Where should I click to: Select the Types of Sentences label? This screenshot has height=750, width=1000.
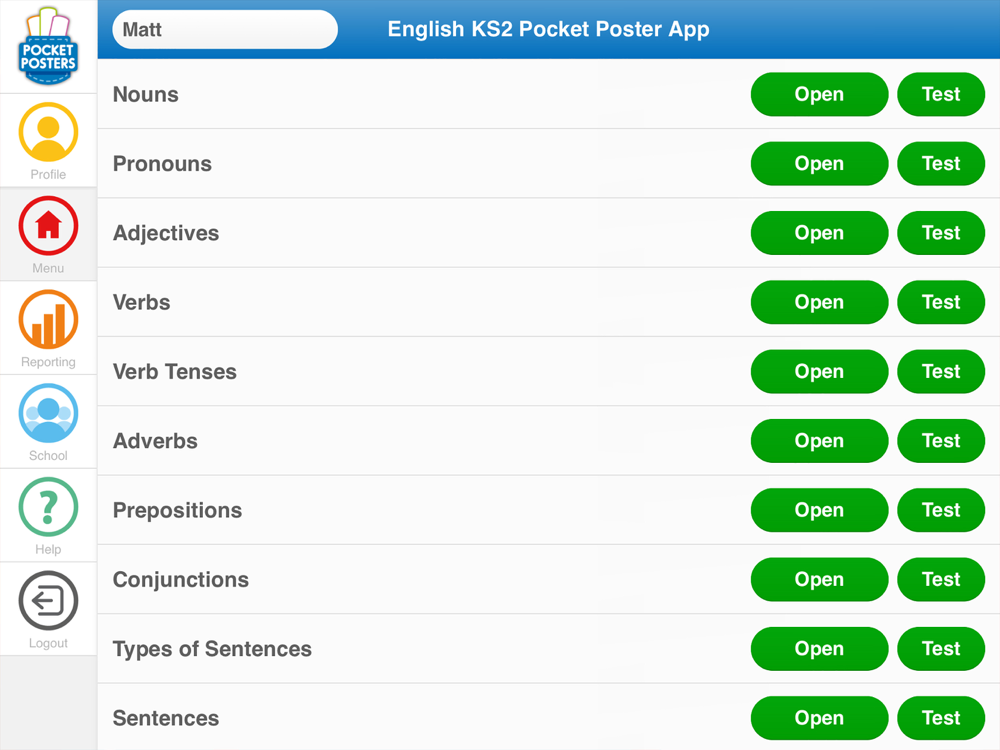pyautogui.click(x=212, y=649)
